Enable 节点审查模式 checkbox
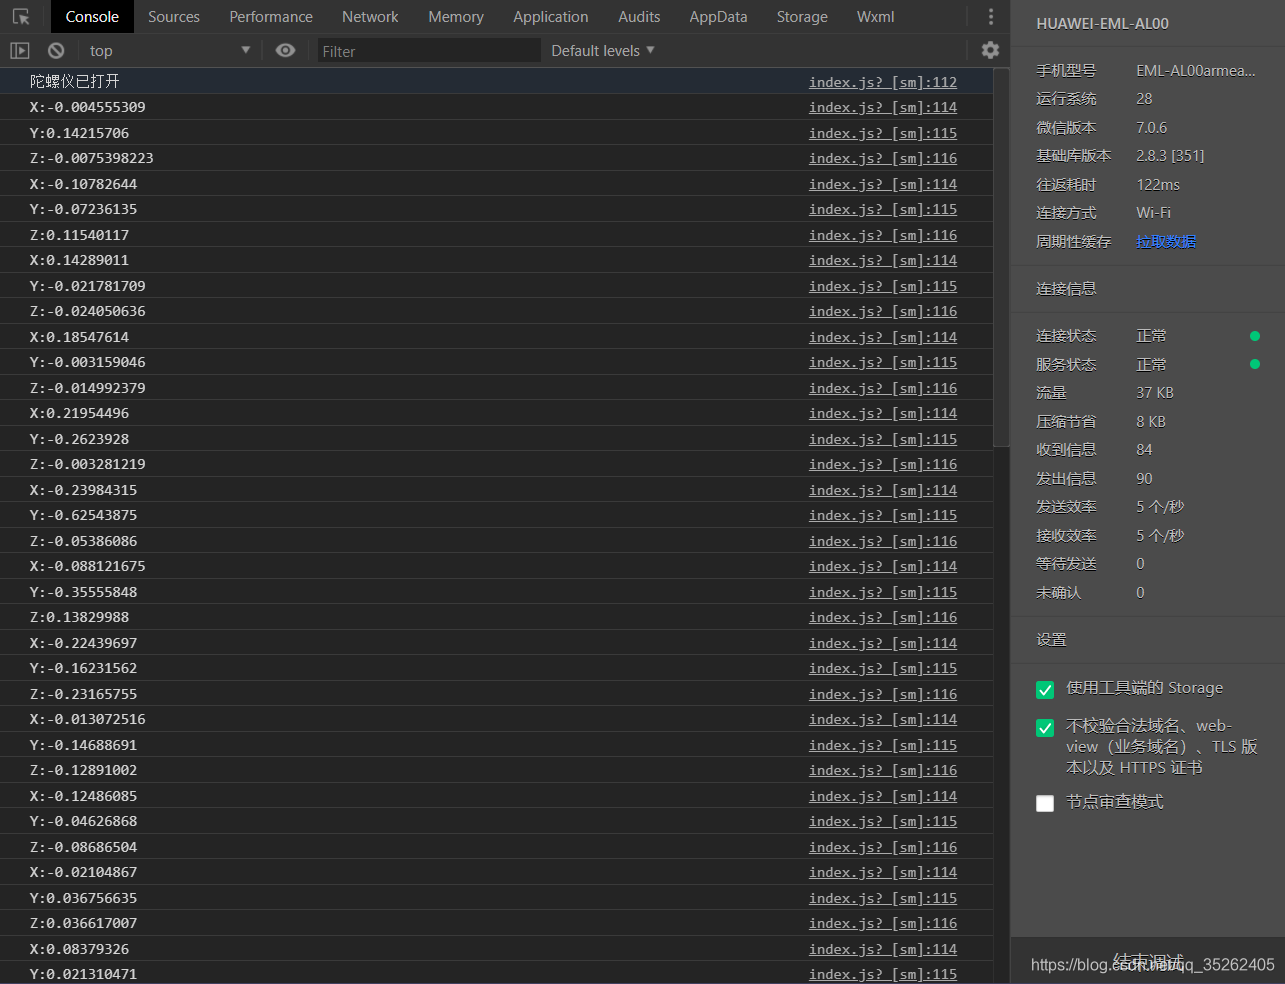The height and width of the screenshot is (984, 1285). (x=1045, y=803)
